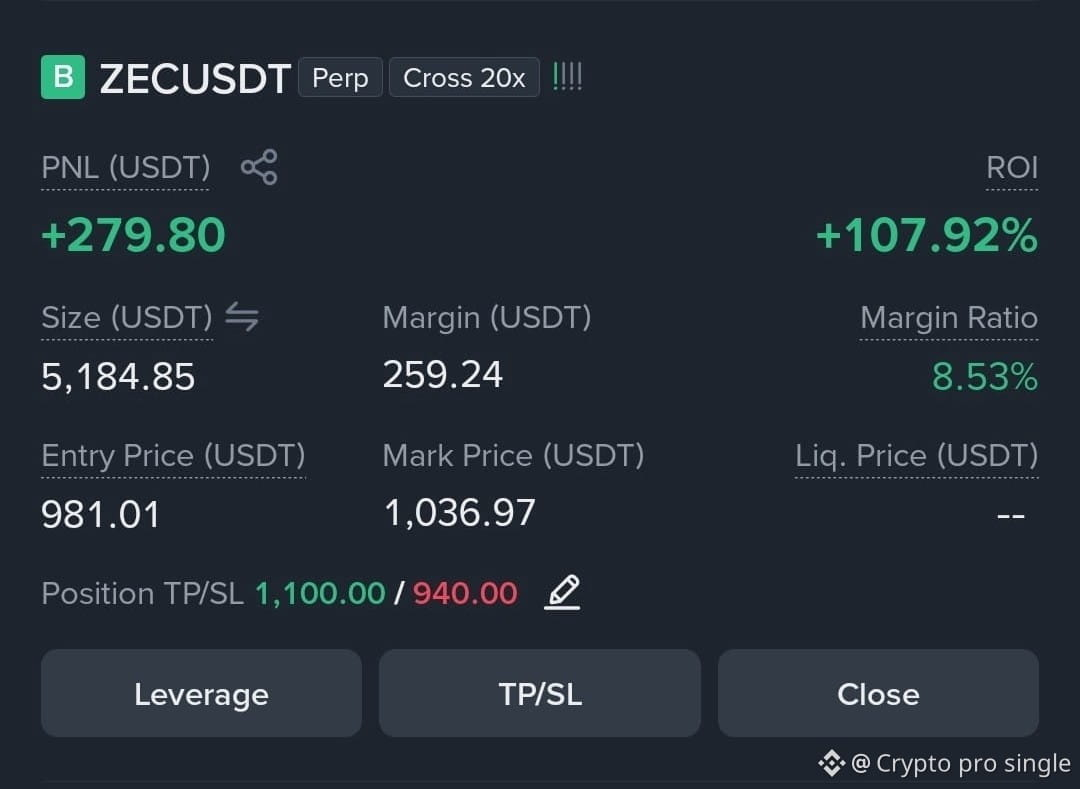The image size is (1080, 789).
Task: Click the green B buy badge icon
Action: [63, 77]
